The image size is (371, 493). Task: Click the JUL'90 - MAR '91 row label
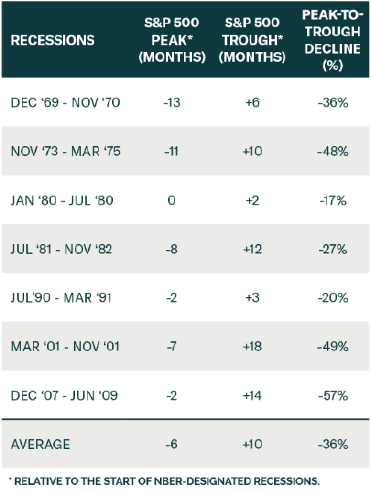click(61, 298)
